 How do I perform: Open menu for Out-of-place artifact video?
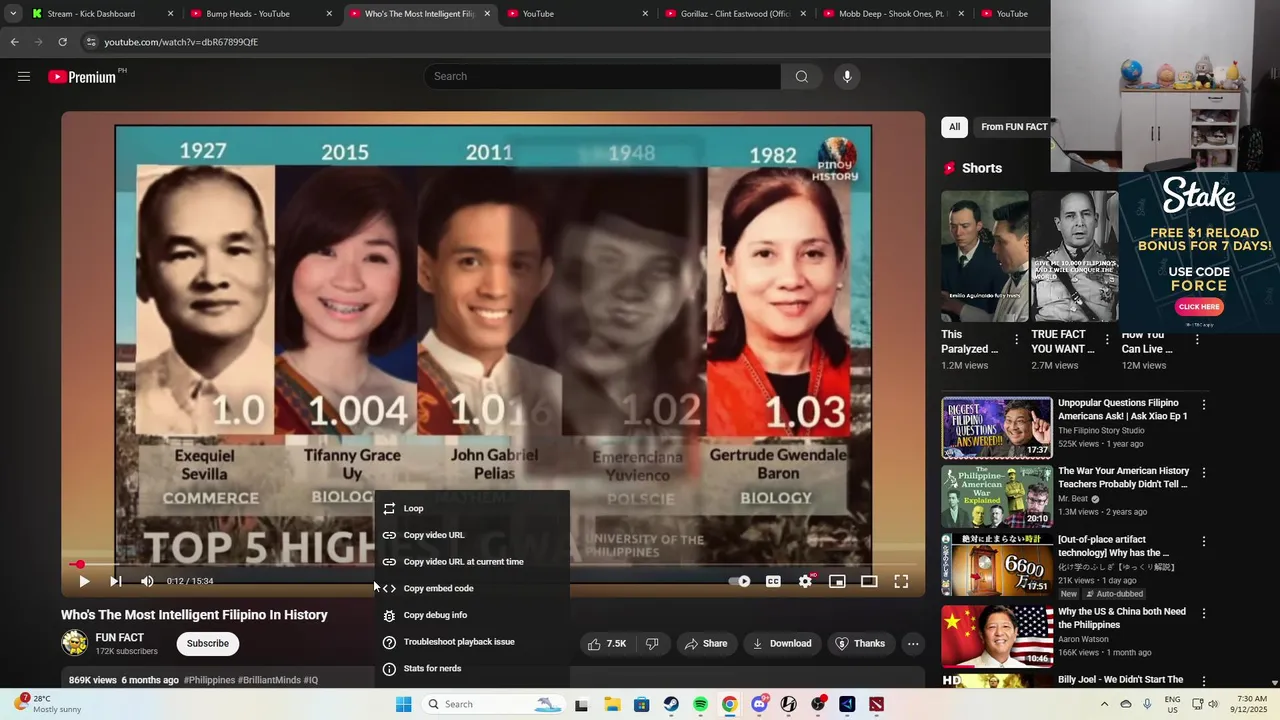pyautogui.click(x=1204, y=541)
